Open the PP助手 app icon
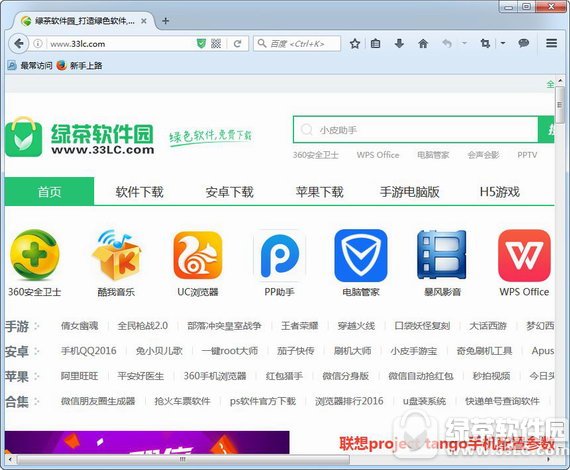 pos(280,255)
